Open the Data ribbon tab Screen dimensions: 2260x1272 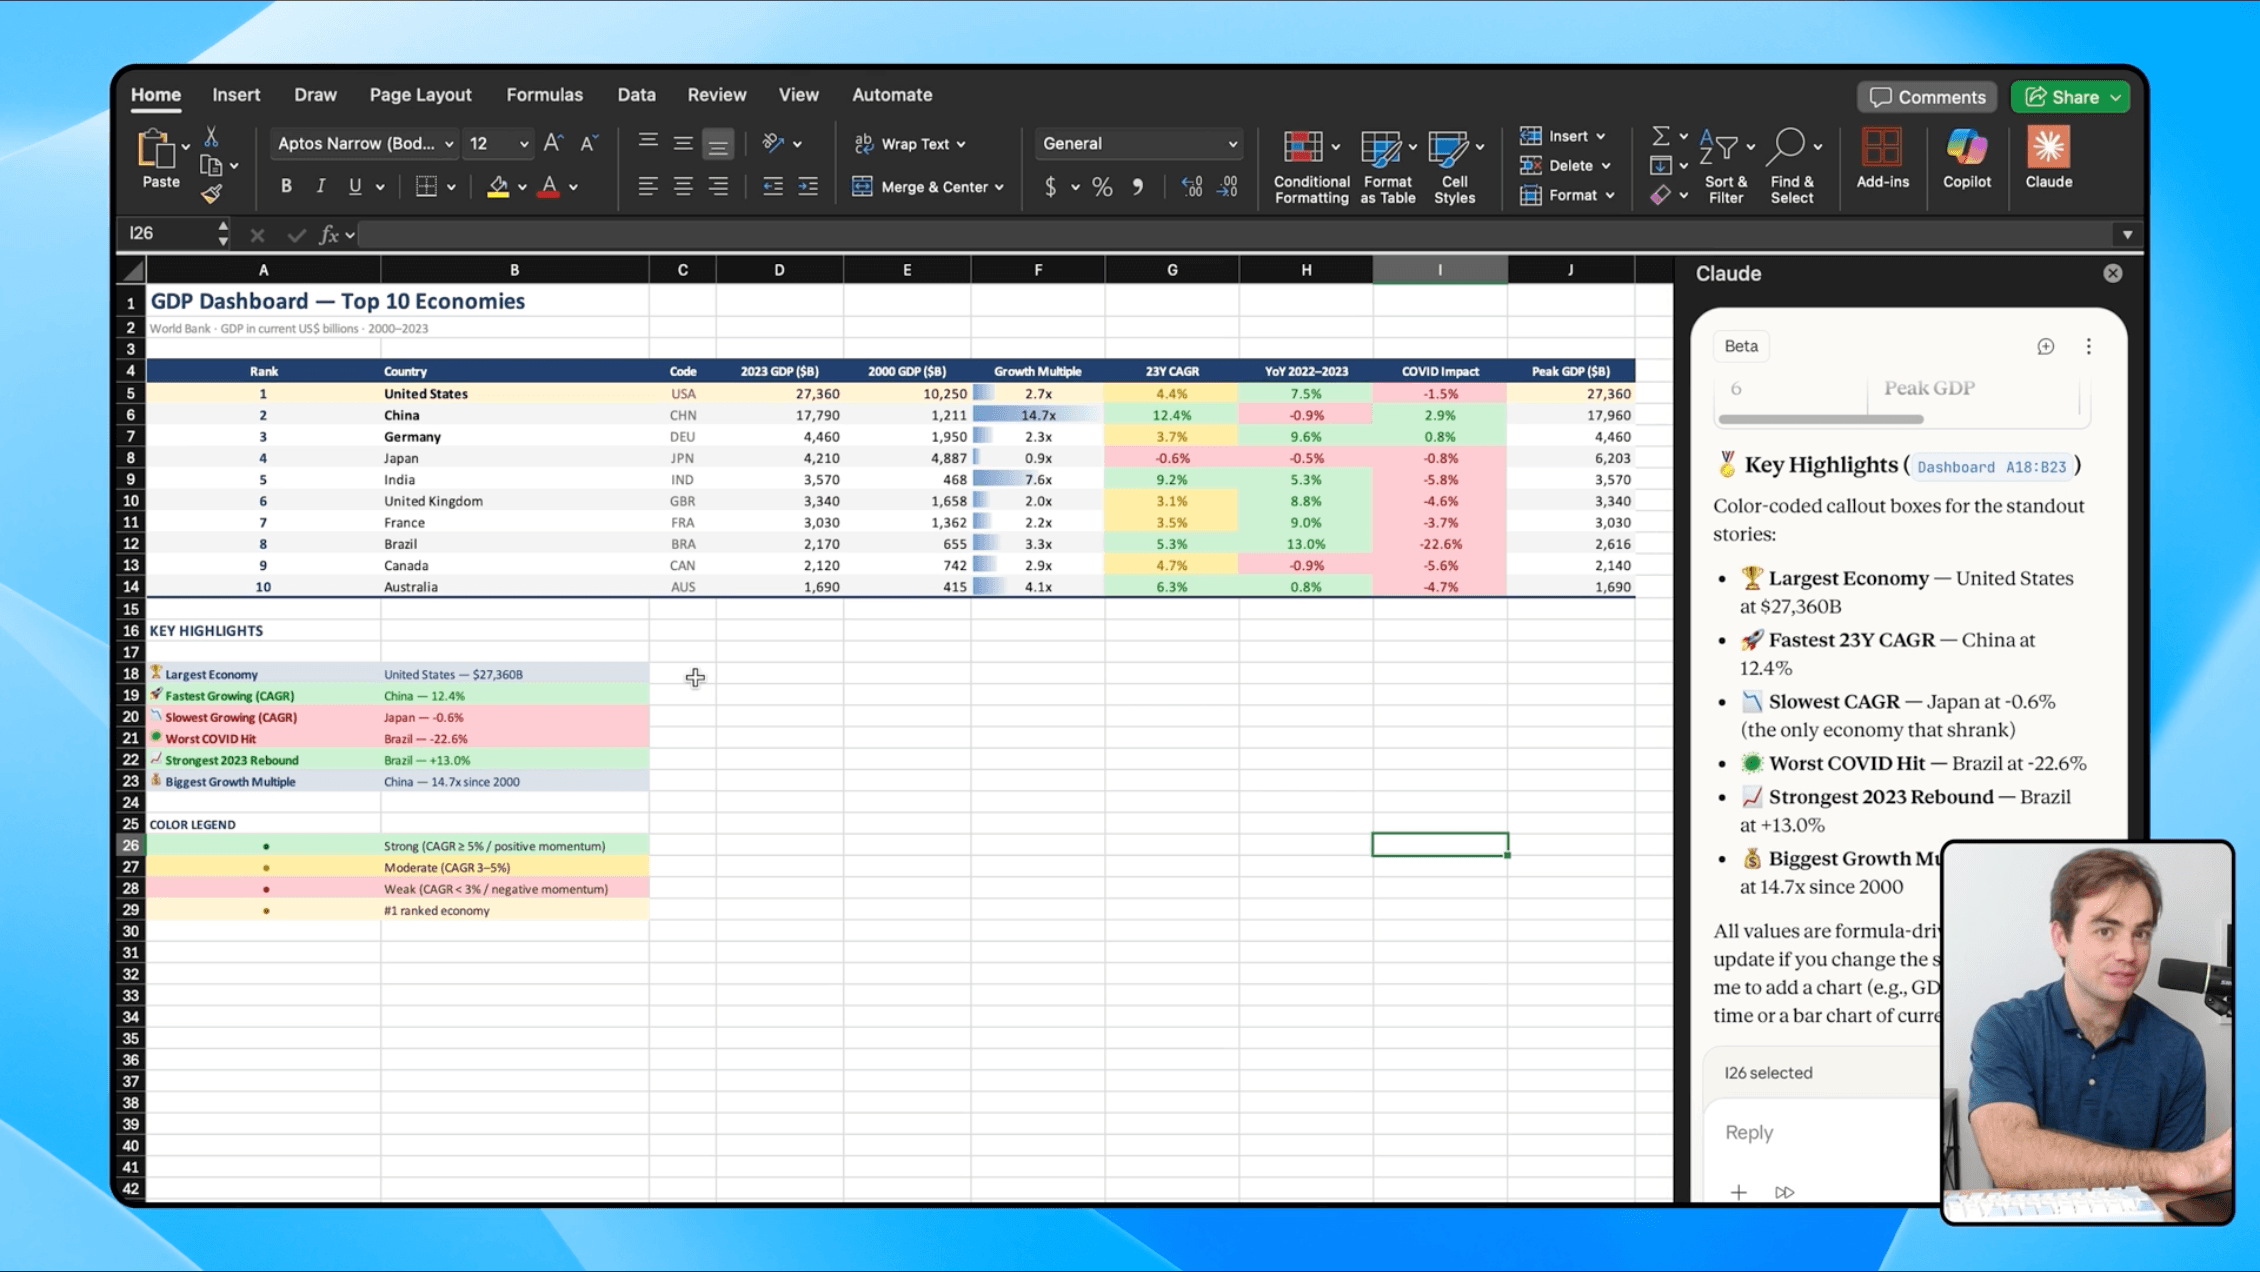pyautogui.click(x=636, y=94)
